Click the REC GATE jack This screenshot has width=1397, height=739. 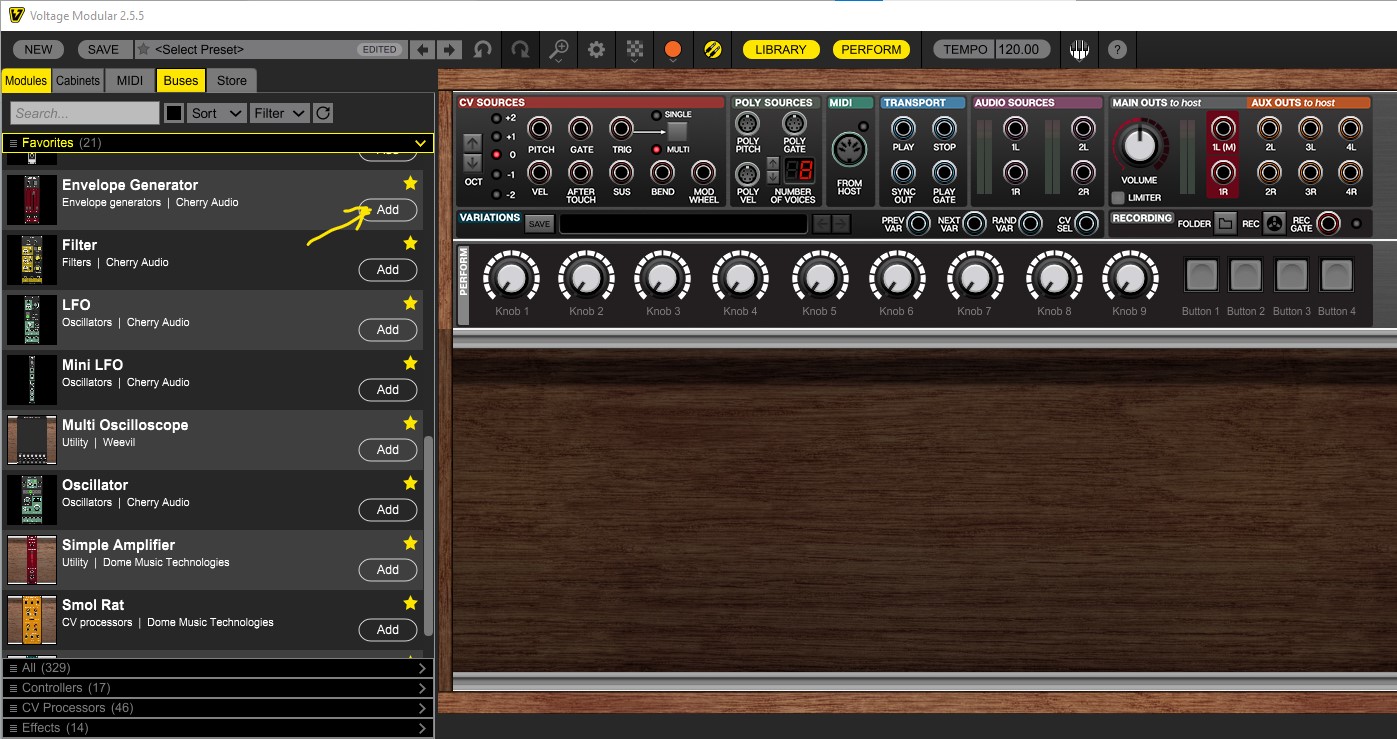pos(1328,223)
